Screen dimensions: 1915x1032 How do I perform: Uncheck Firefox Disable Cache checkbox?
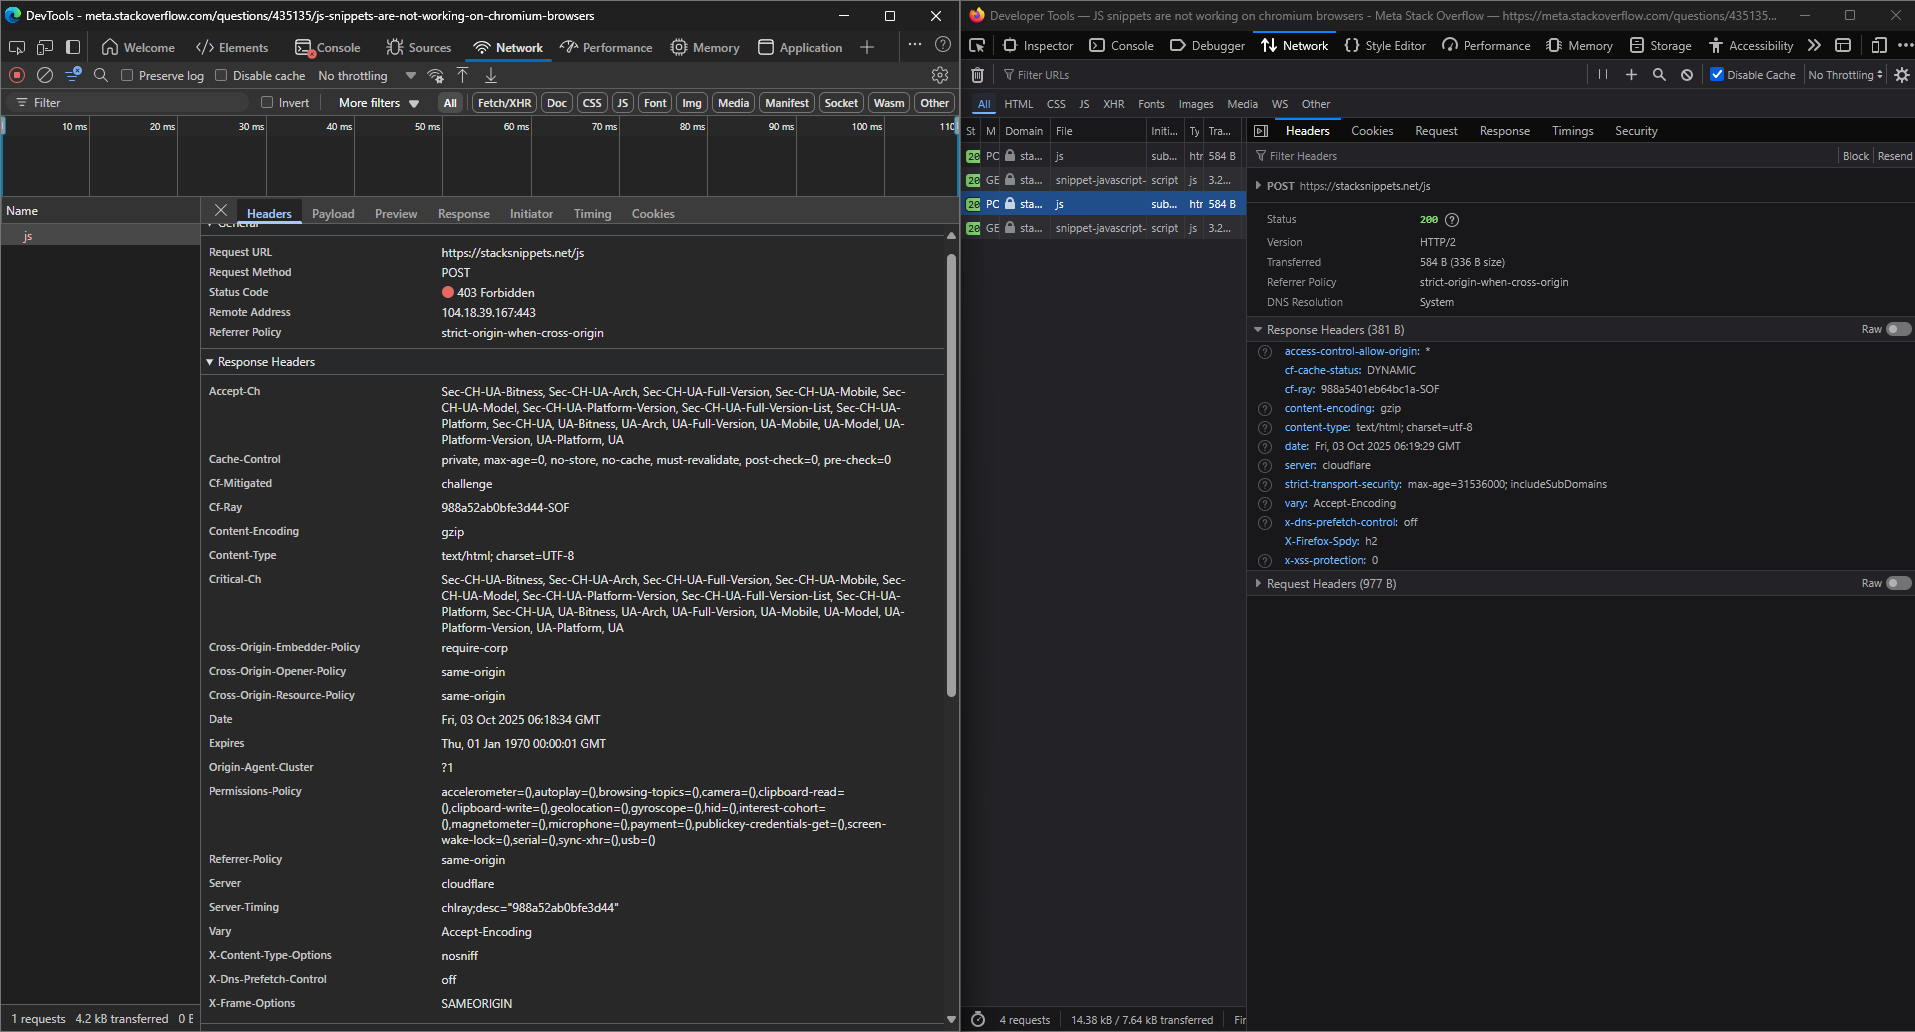tap(1717, 75)
